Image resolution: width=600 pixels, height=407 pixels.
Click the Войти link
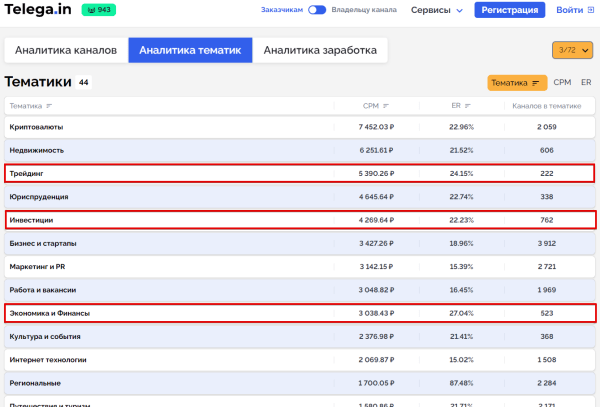(568, 10)
